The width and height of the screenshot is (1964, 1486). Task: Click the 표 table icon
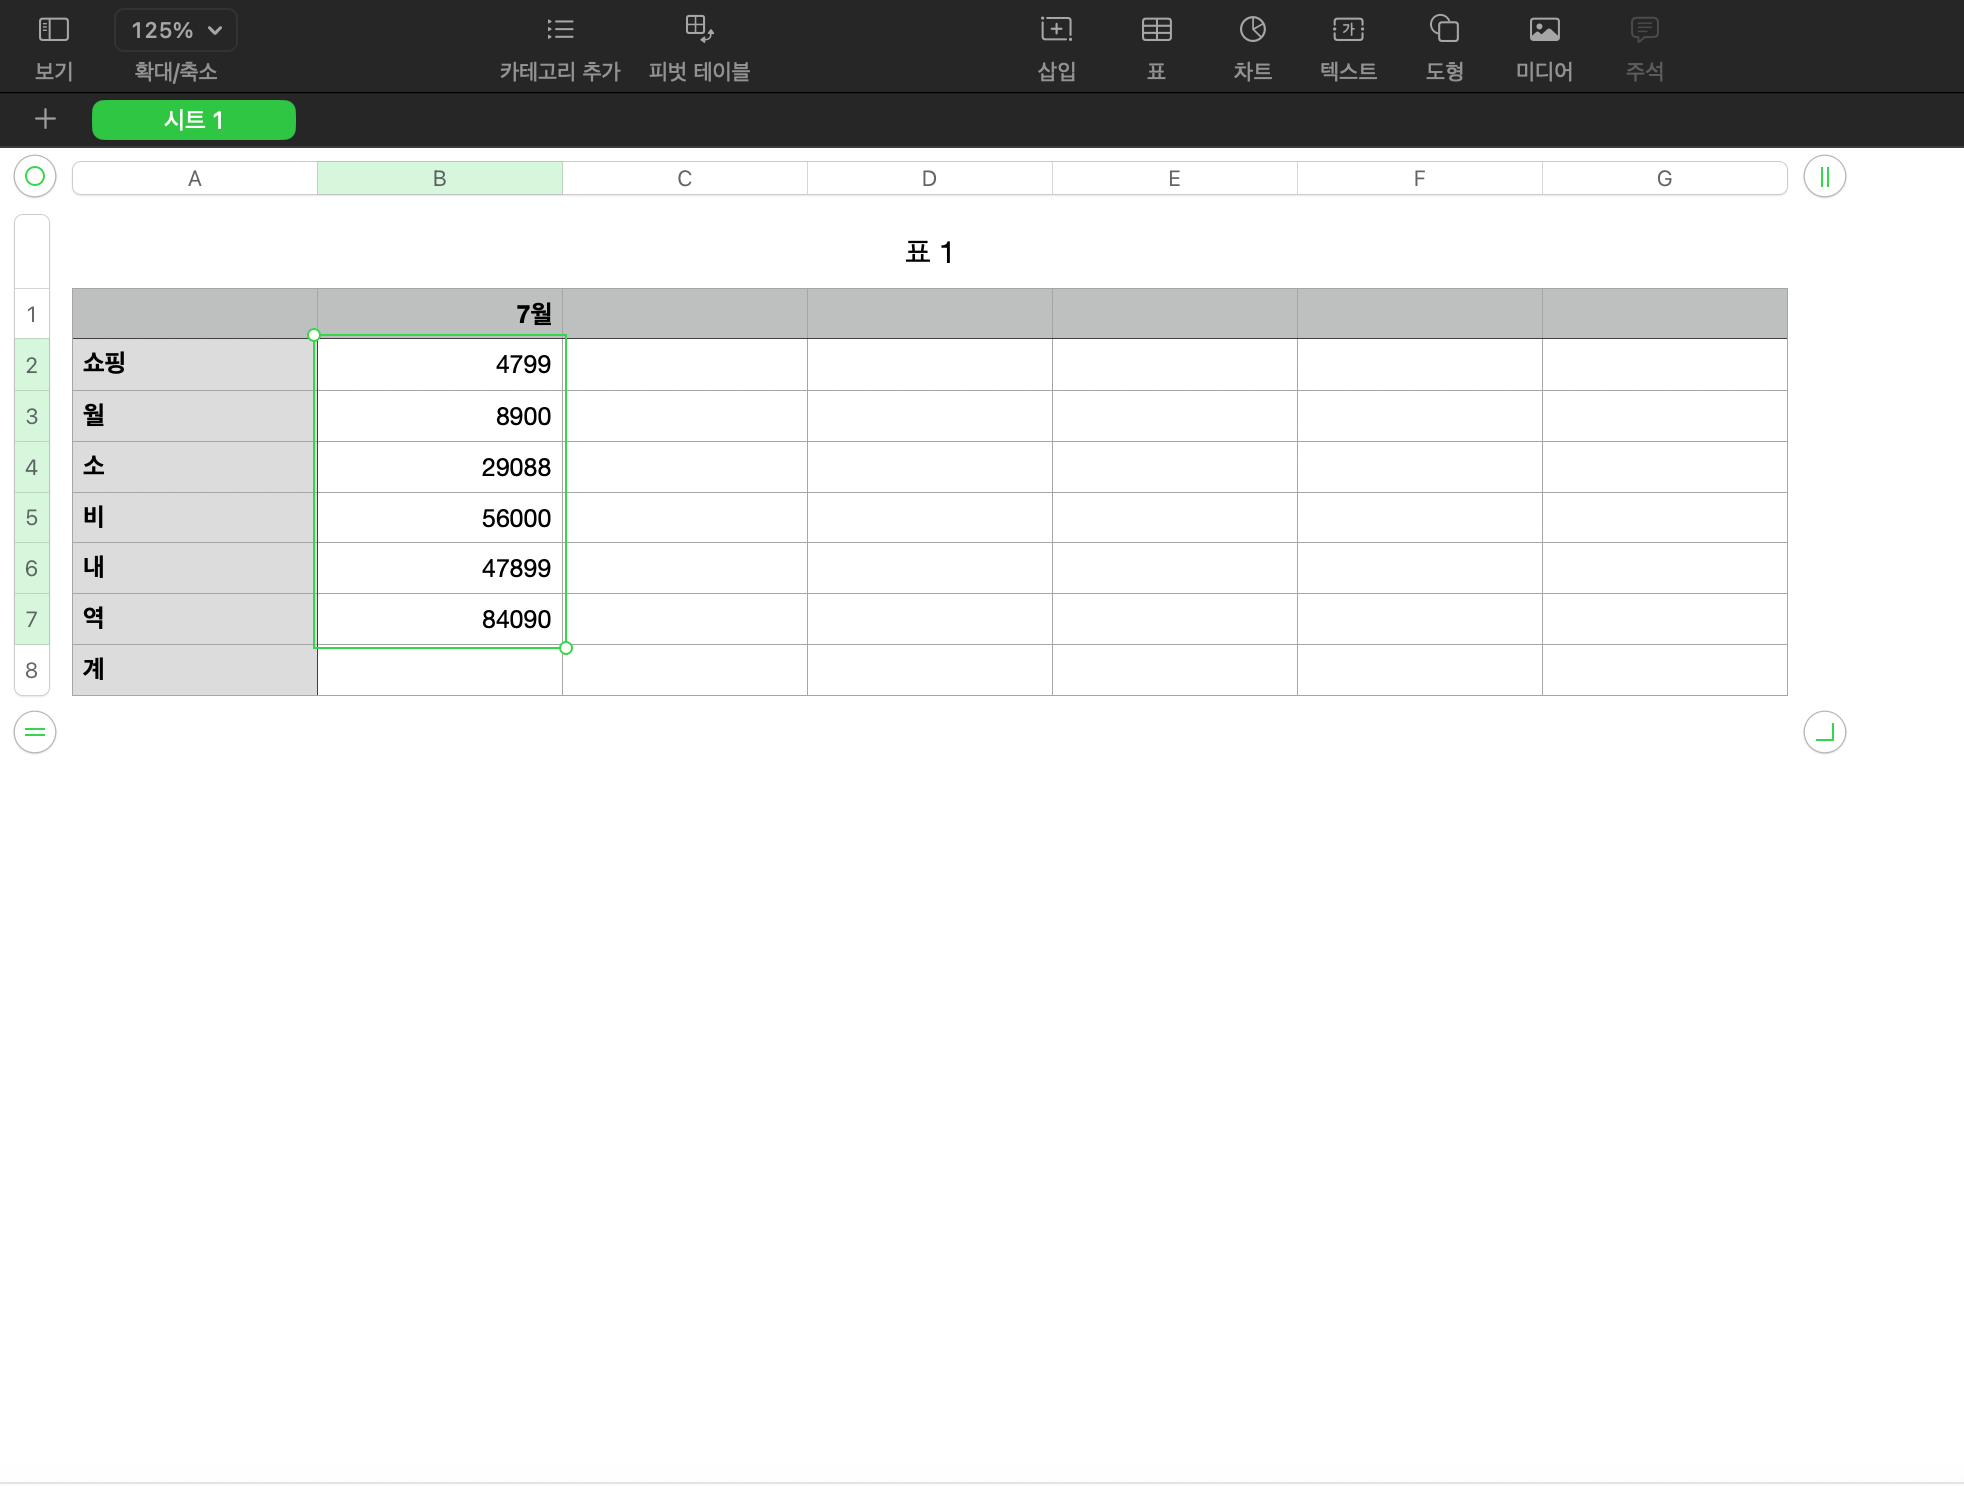click(1156, 30)
